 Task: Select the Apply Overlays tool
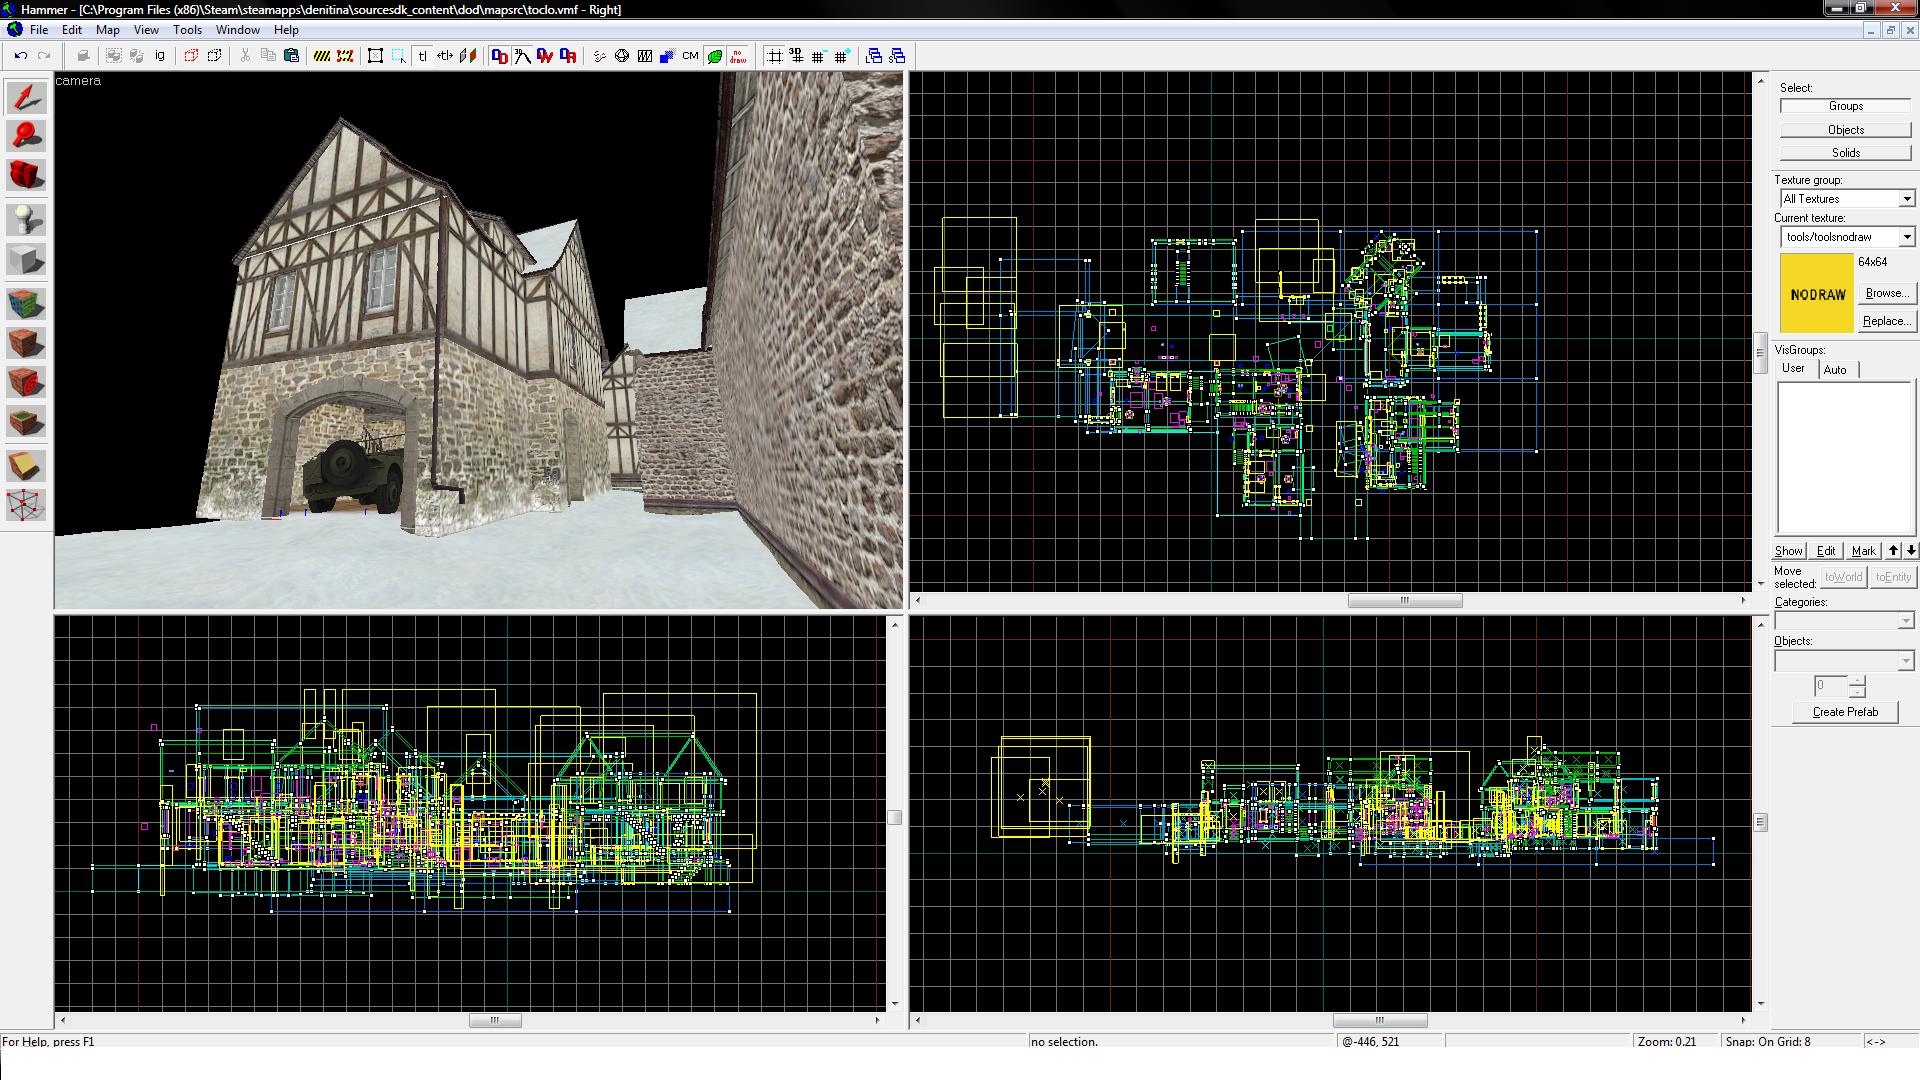click(x=27, y=421)
